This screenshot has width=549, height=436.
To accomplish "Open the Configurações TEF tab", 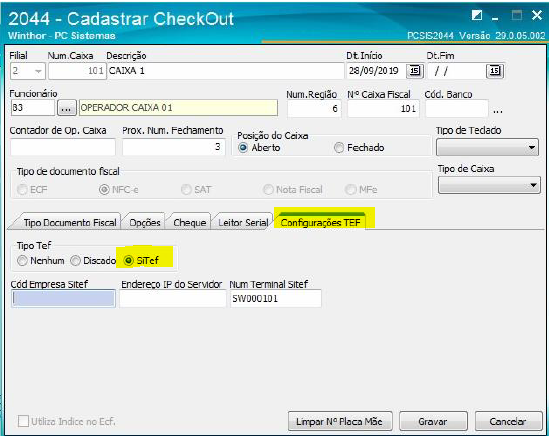I will 320,222.
